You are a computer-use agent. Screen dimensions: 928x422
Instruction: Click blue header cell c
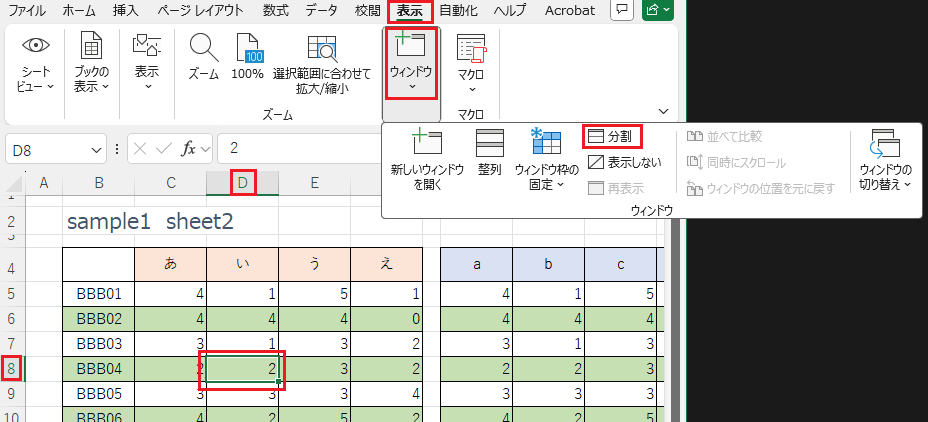tap(621, 265)
